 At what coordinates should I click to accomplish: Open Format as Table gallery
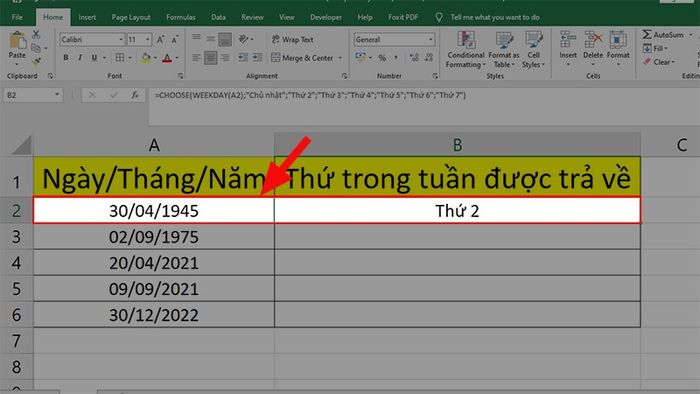click(x=504, y=50)
